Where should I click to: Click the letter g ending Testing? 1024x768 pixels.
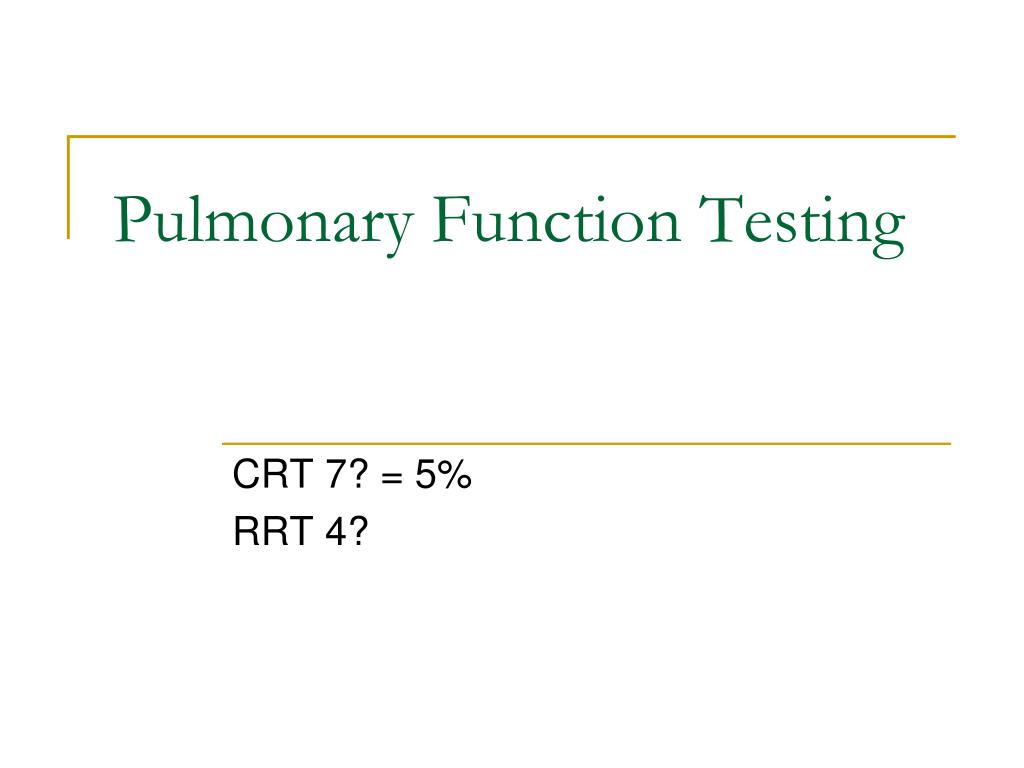tap(888, 234)
